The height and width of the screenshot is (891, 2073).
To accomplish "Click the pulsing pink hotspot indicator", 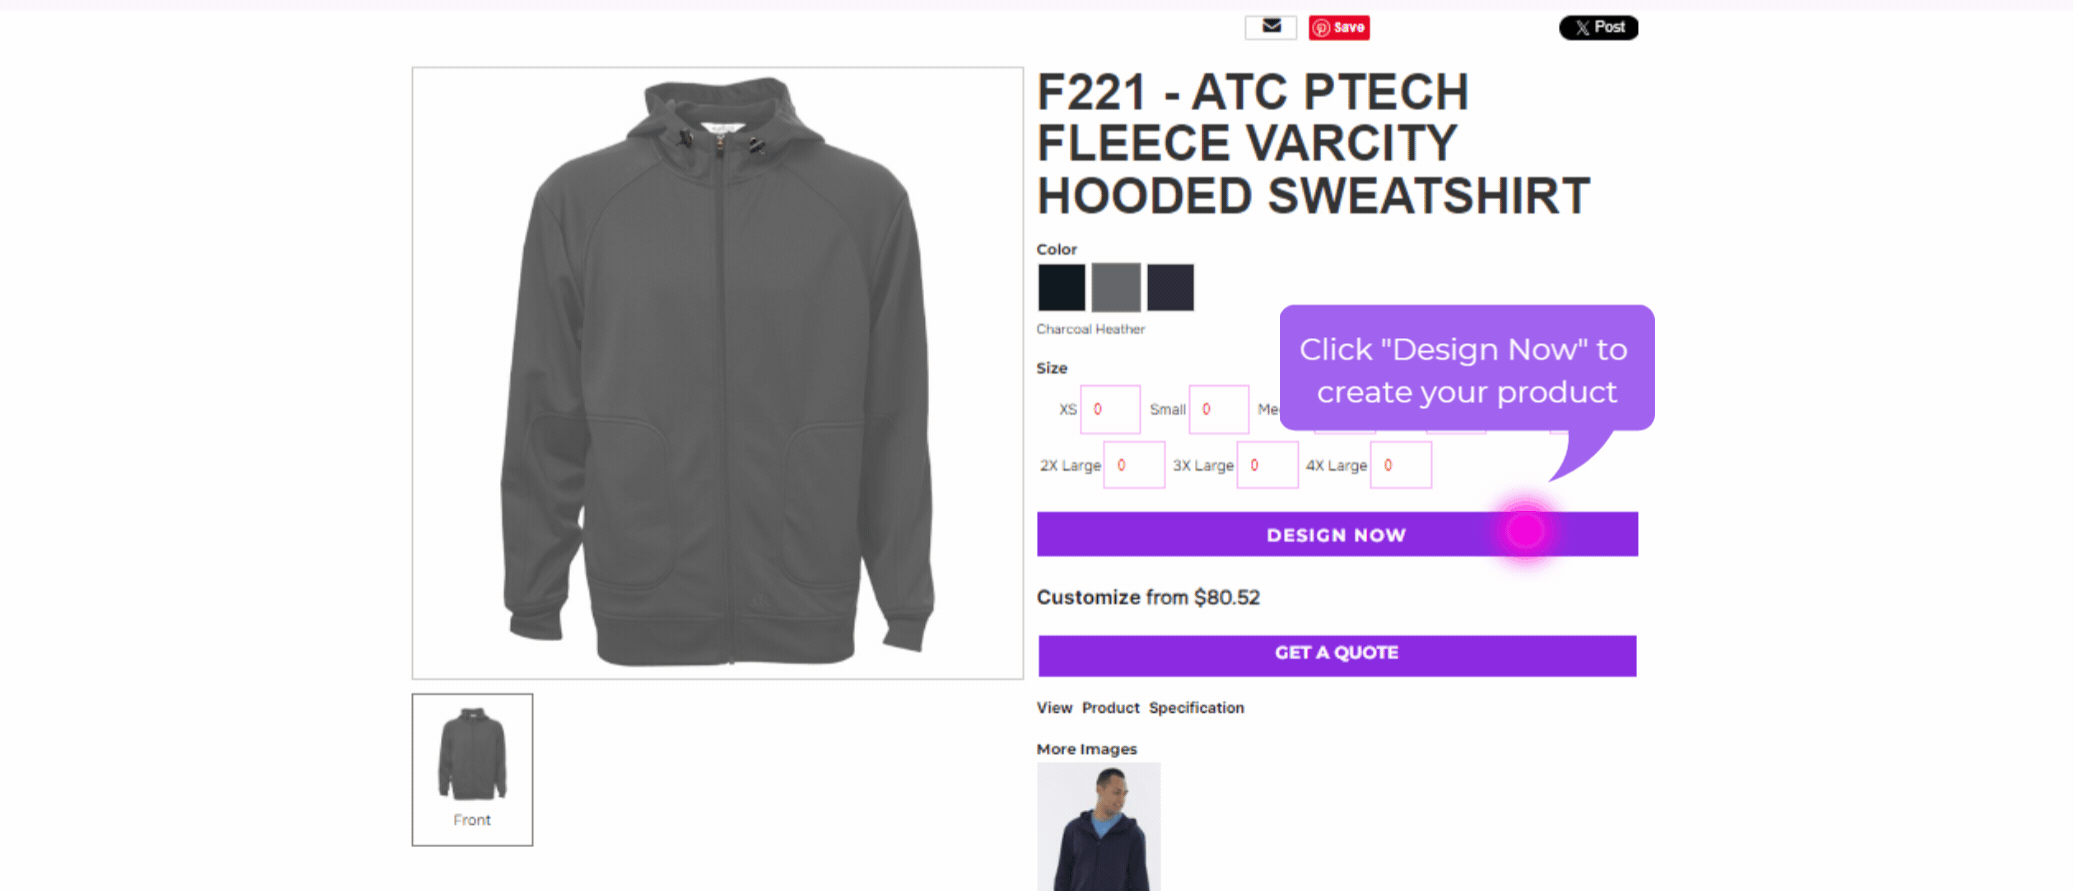I will pos(1526,531).
